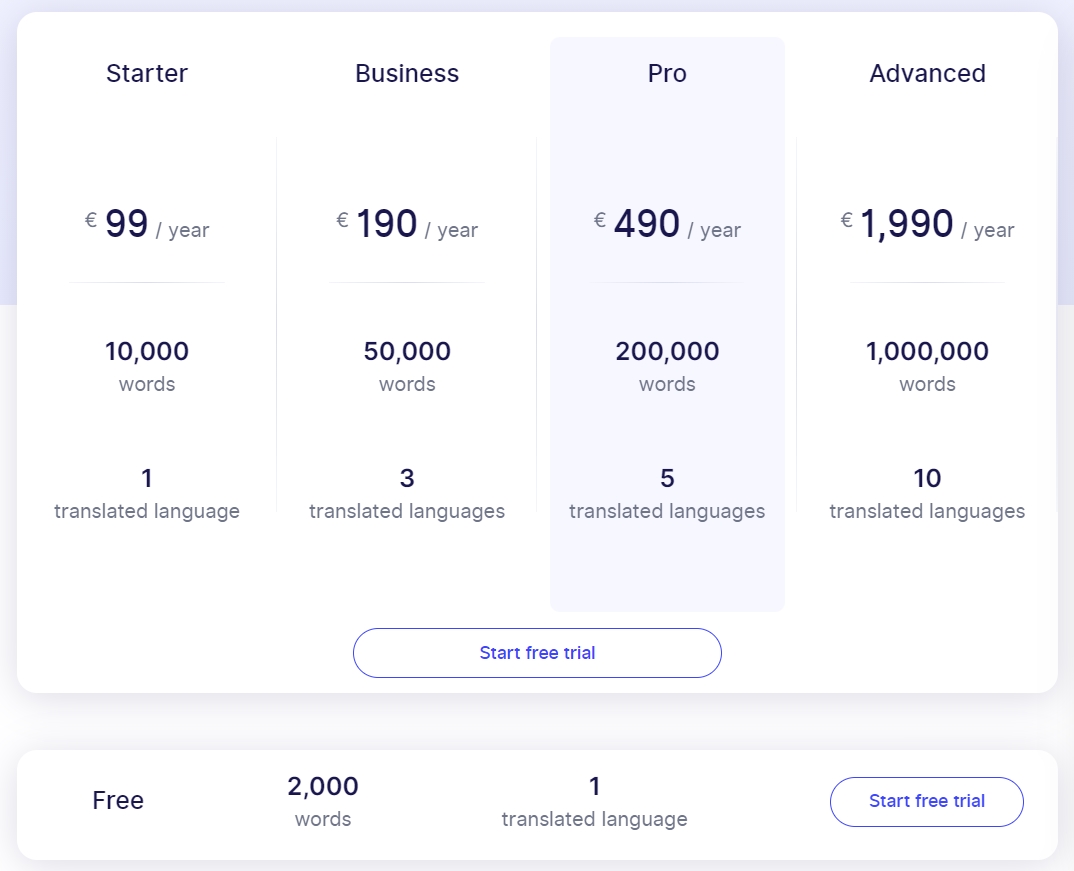Select the Advanced plan heading
1074x871 pixels.
pos(927,73)
